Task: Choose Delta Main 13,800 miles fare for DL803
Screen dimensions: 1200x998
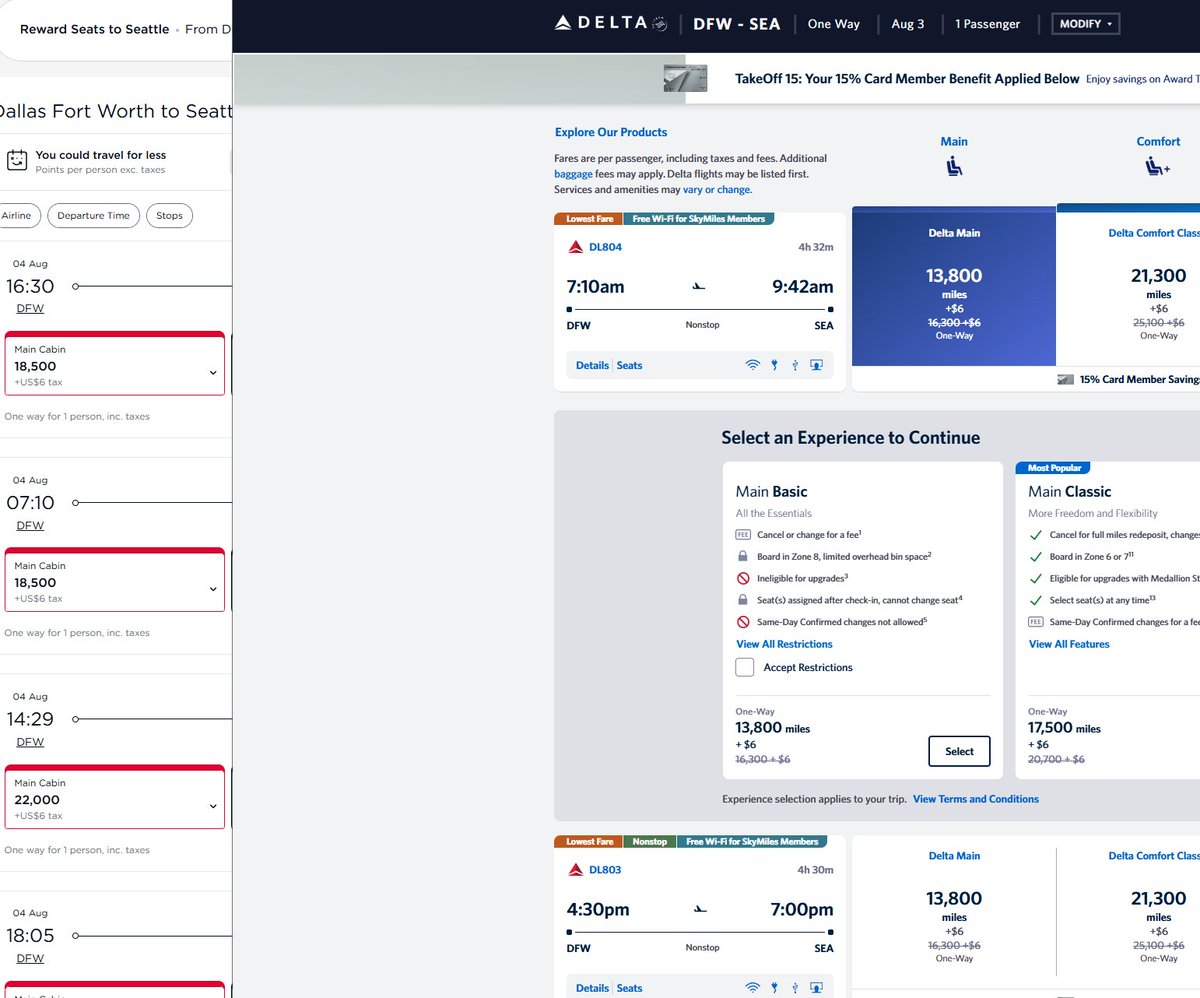Action: (954, 906)
